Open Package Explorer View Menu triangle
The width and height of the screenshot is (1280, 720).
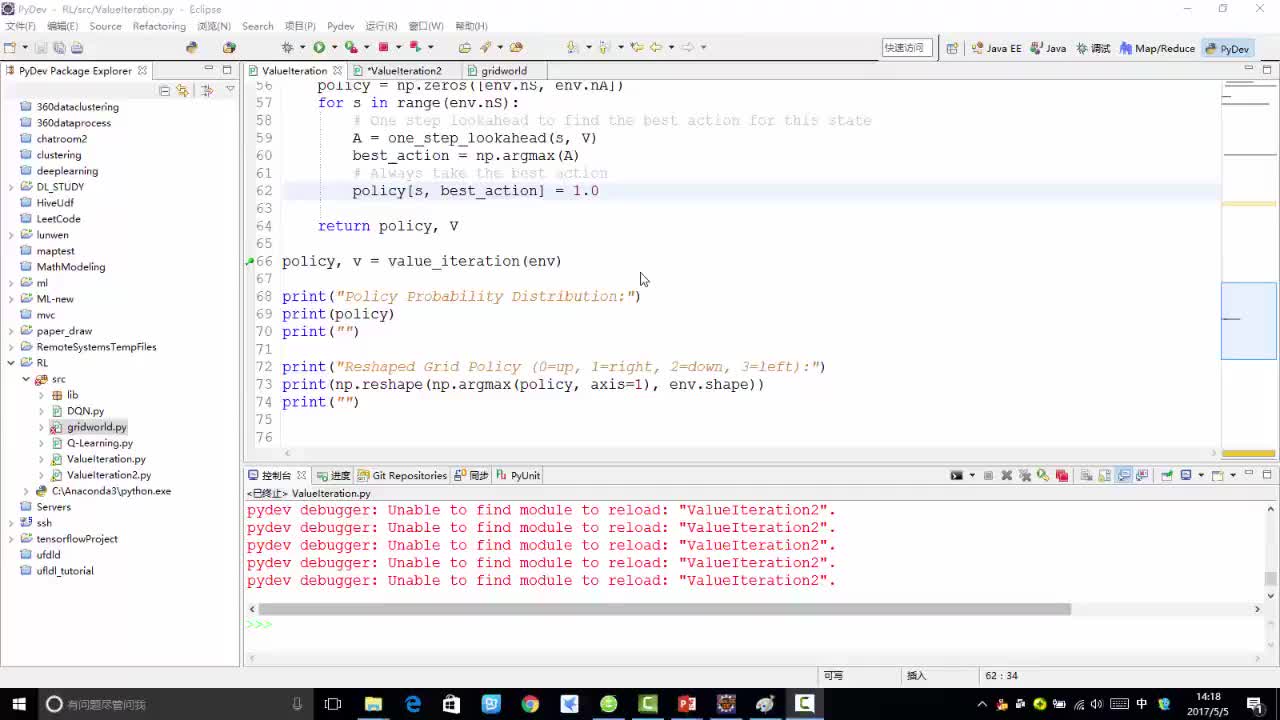click(230, 90)
